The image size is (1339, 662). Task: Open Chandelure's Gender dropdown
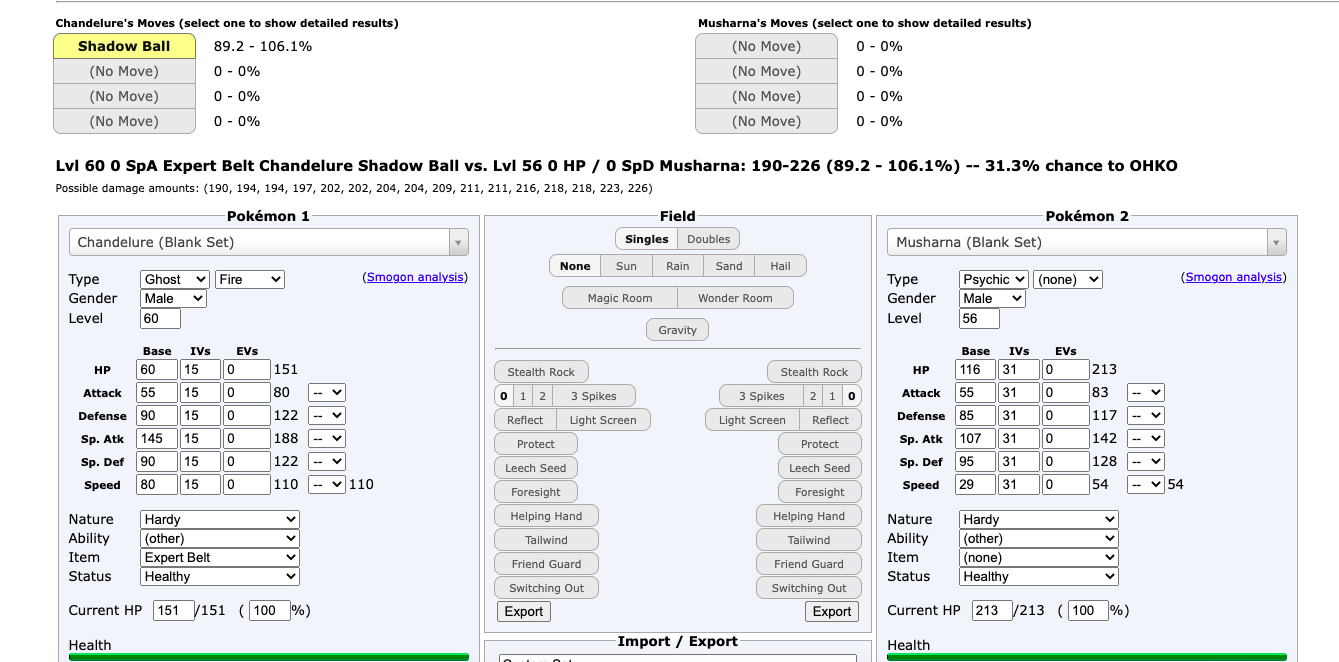(173, 299)
